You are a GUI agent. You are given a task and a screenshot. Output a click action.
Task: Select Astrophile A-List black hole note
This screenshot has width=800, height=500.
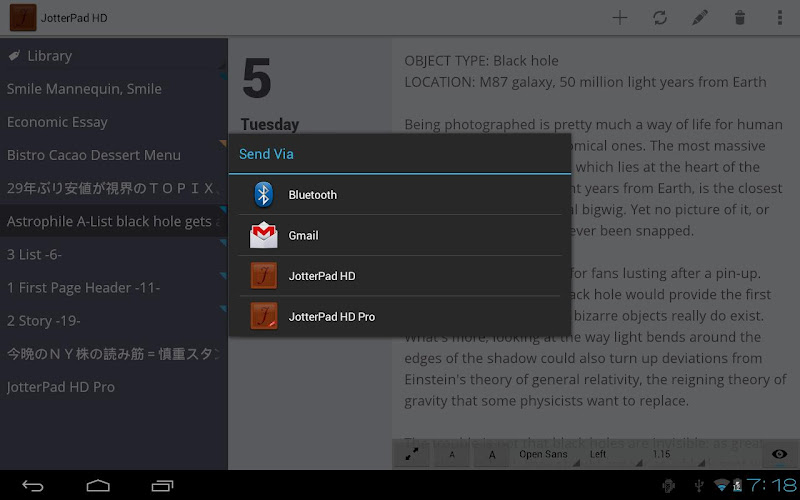coord(113,221)
